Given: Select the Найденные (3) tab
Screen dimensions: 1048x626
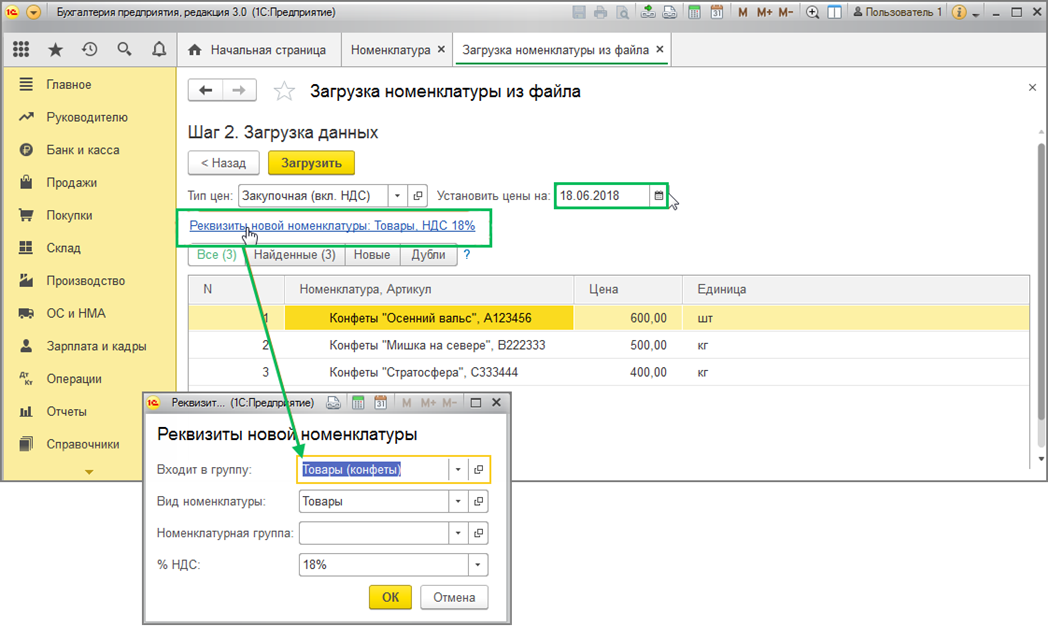Looking at the screenshot, I should click(x=295, y=255).
